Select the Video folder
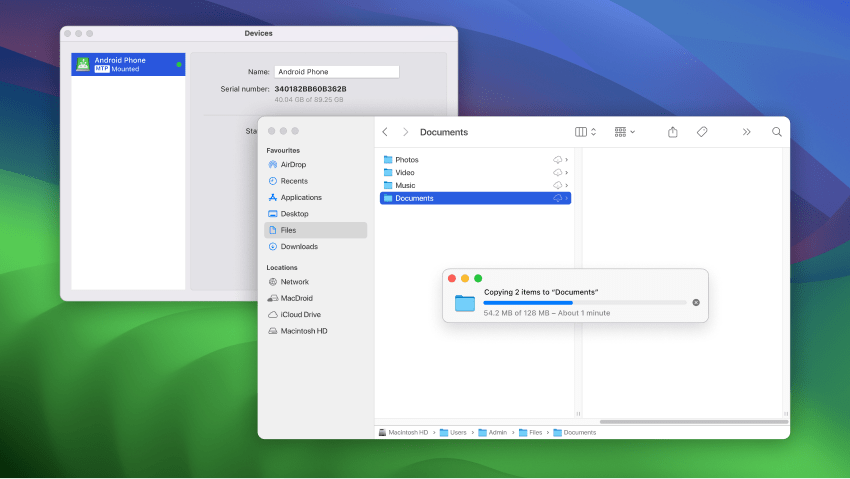The width and height of the screenshot is (850, 479). pyautogui.click(x=475, y=172)
